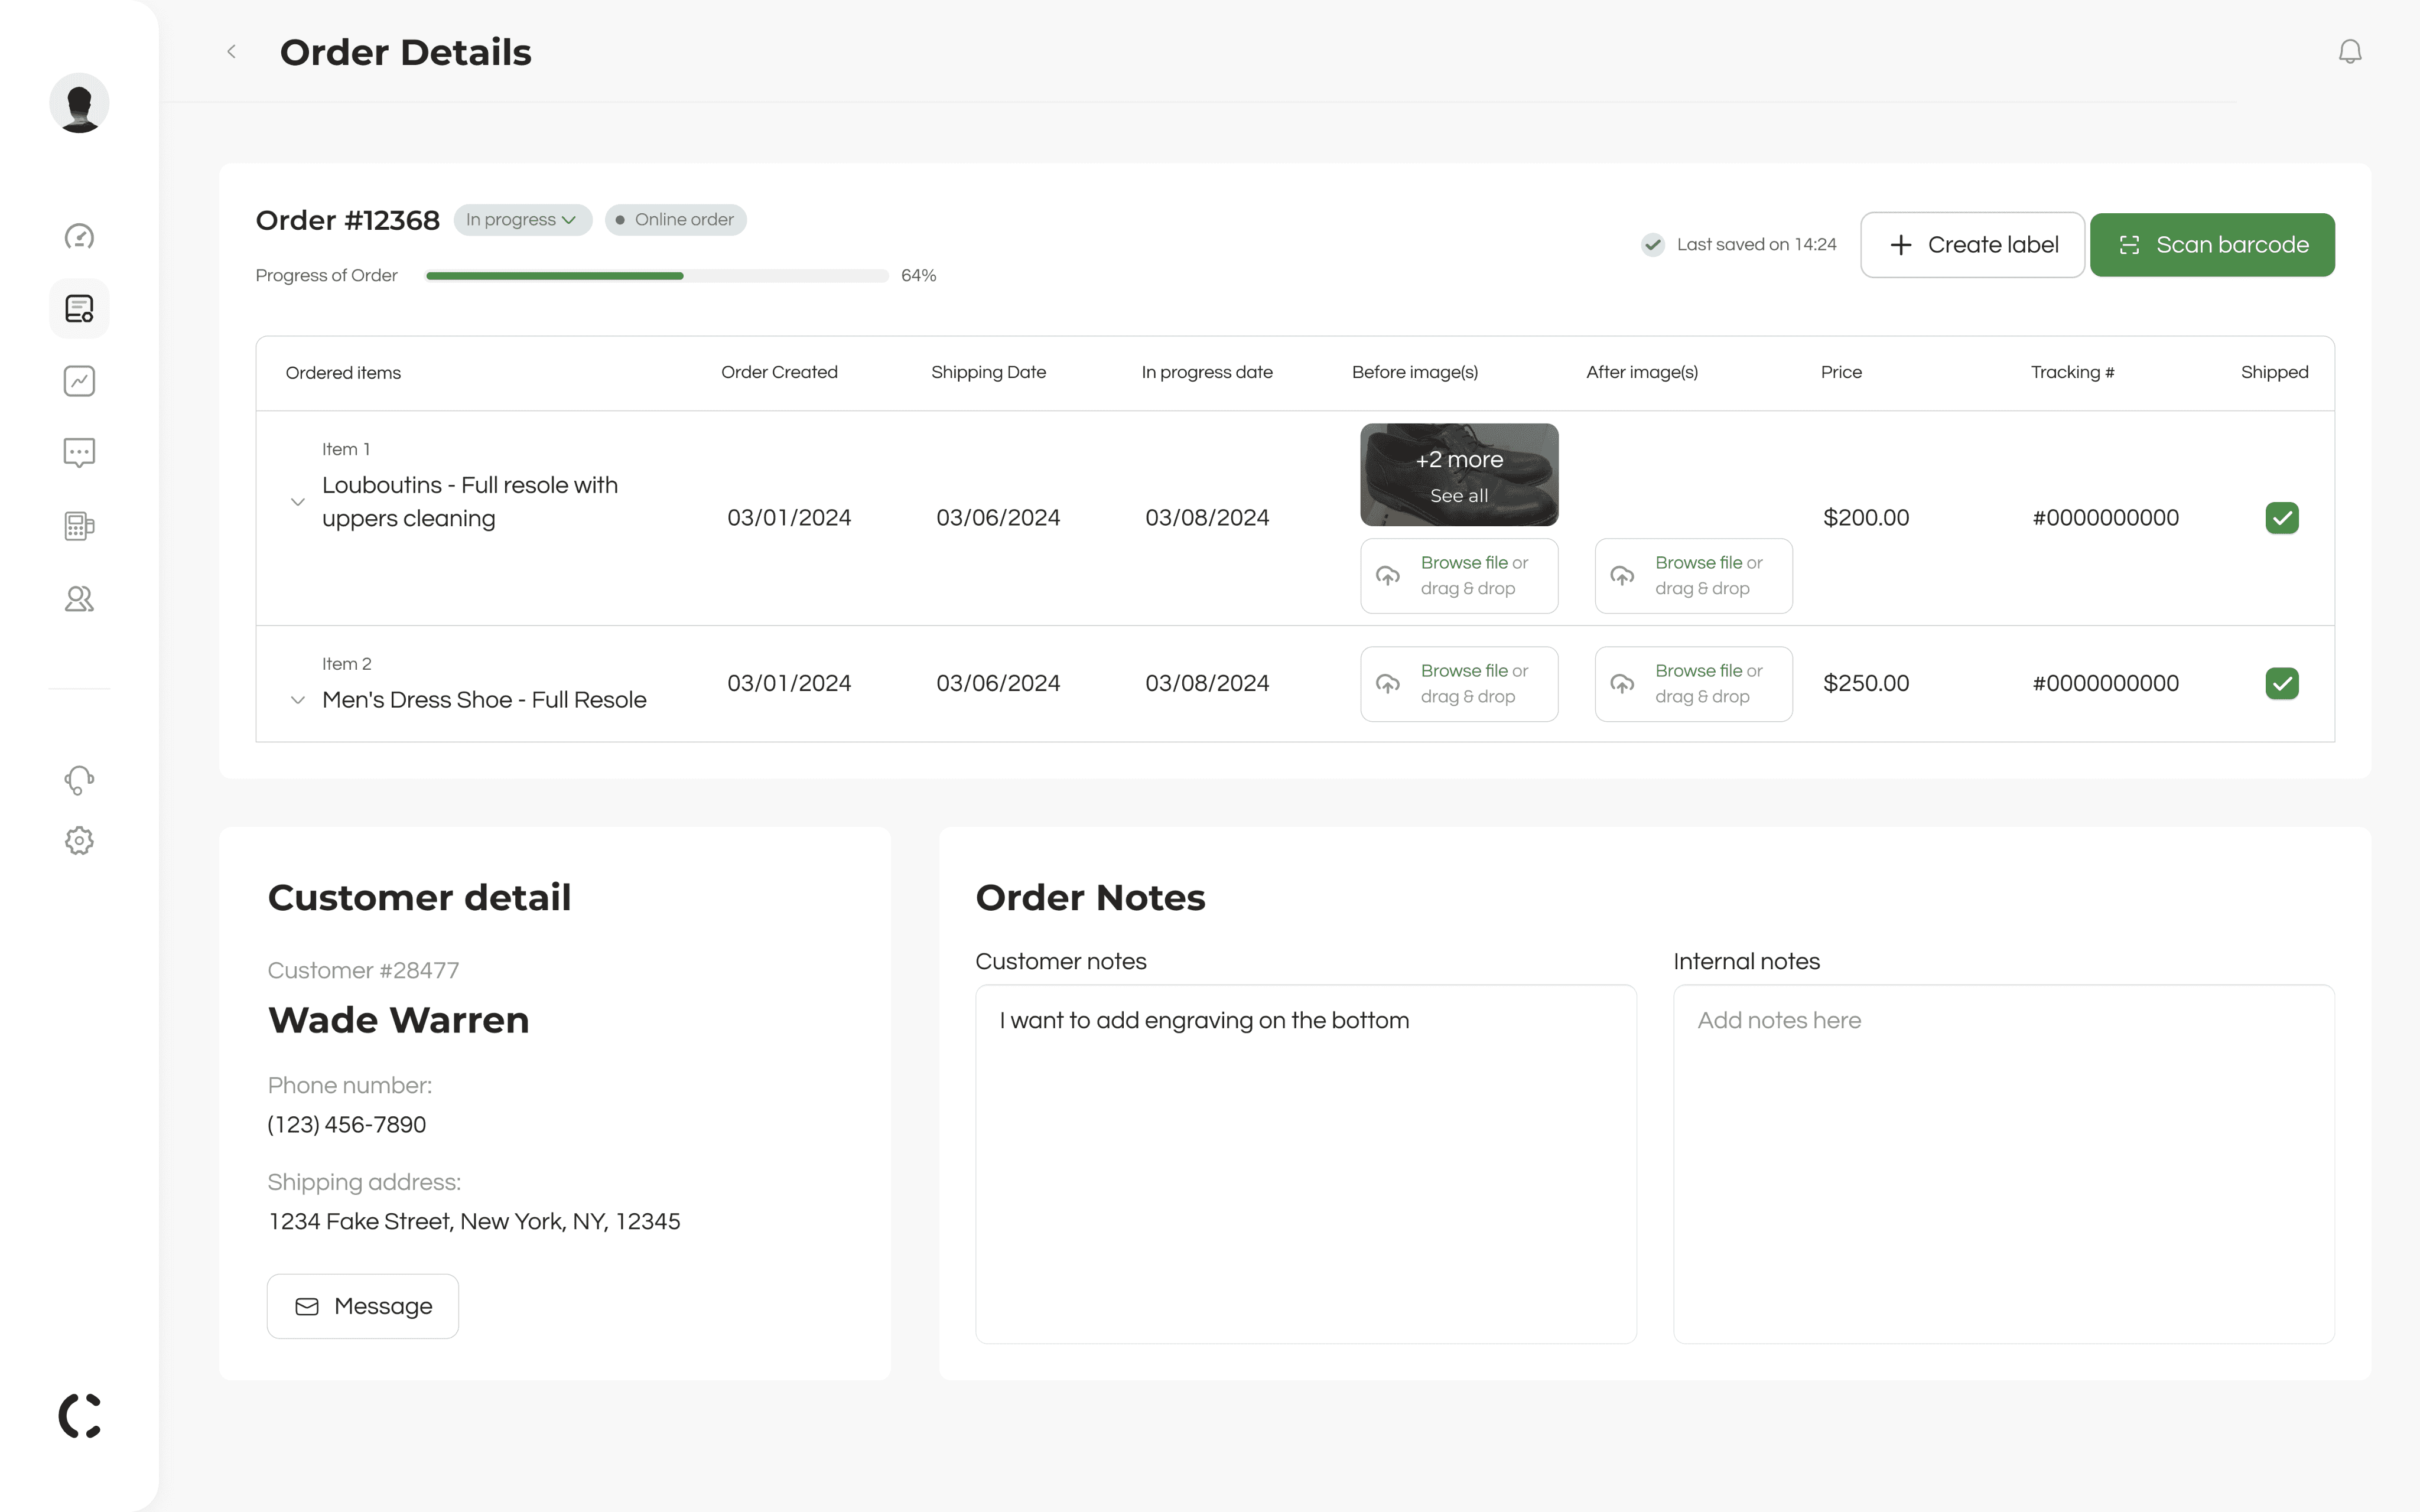2420x1512 pixels.
Task: Click customer name Wade Warren
Action: (x=398, y=1020)
